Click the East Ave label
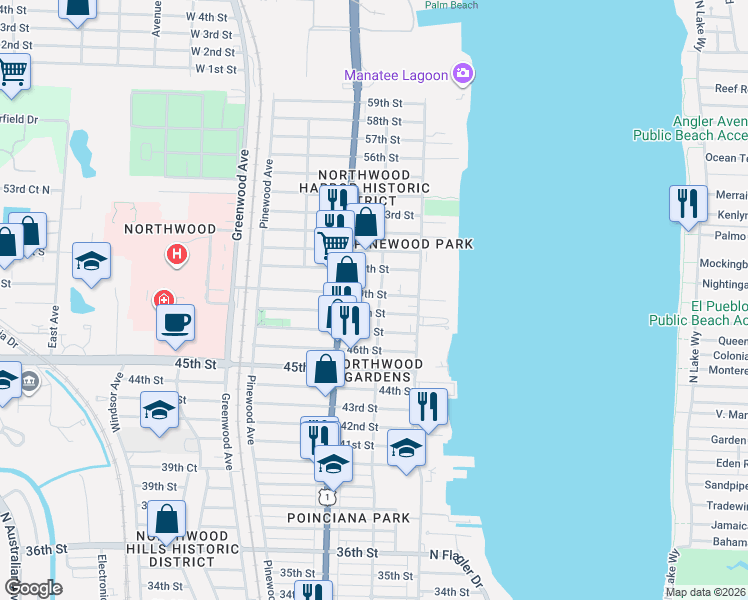 (x=54, y=327)
